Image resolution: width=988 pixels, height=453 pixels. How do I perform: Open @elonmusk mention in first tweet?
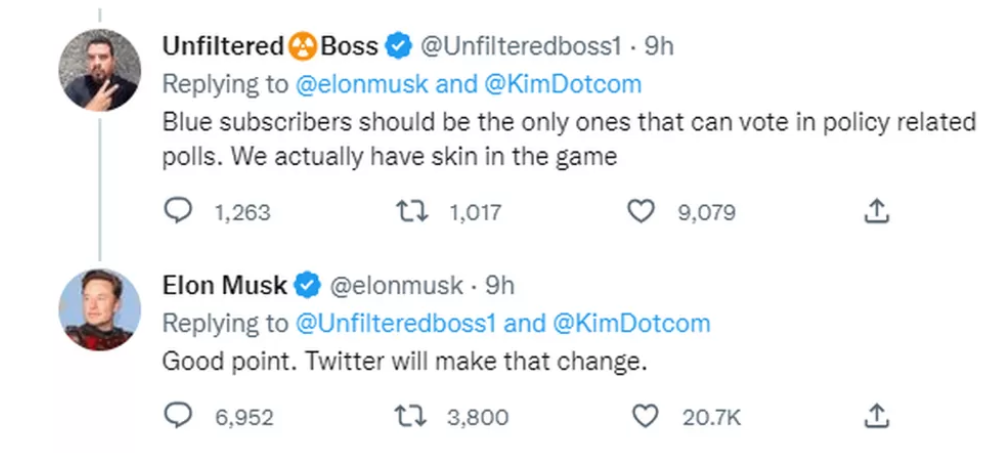coord(362,84)
